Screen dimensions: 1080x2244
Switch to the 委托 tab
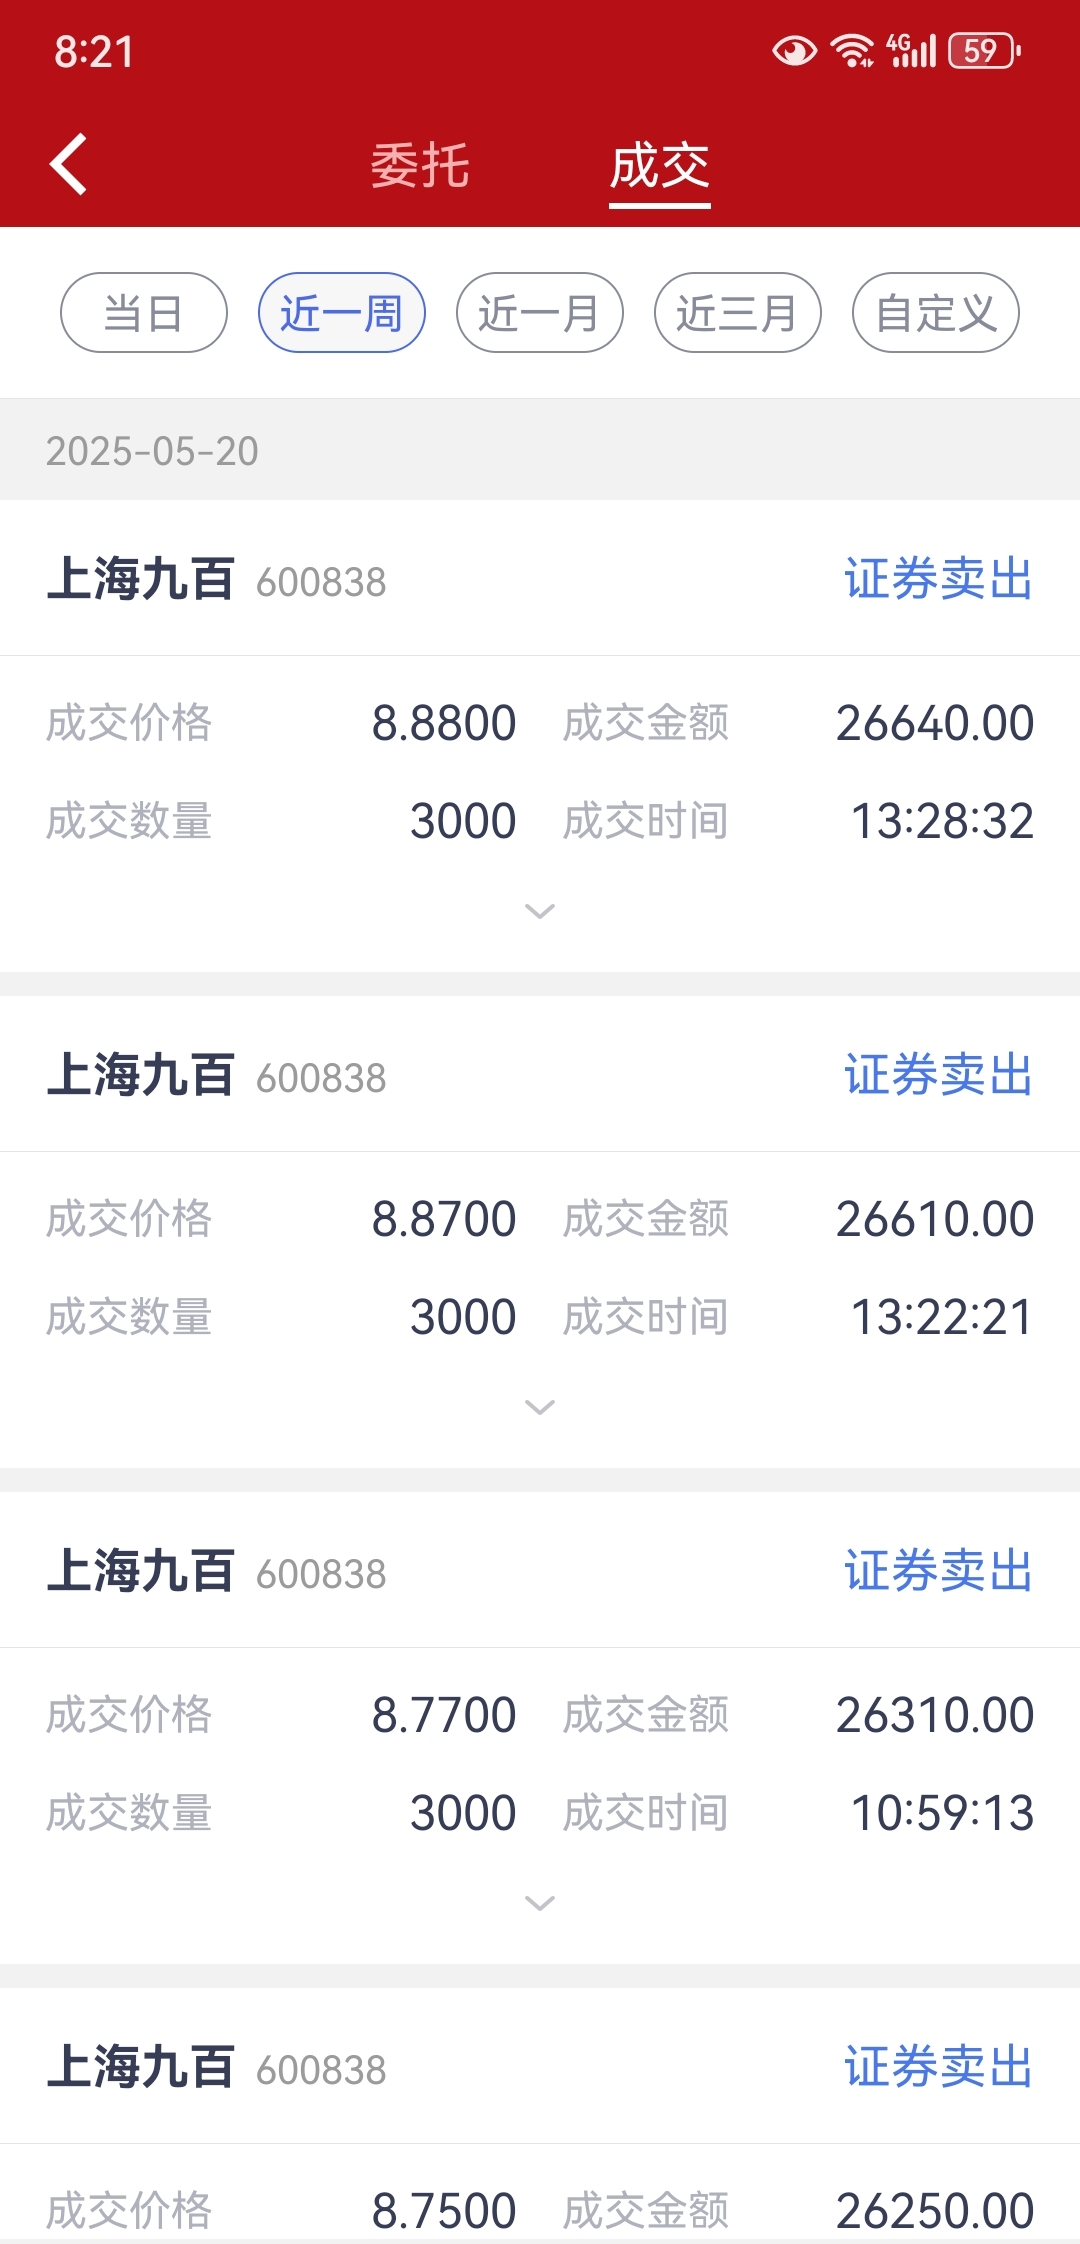click(x=420, y=166)
